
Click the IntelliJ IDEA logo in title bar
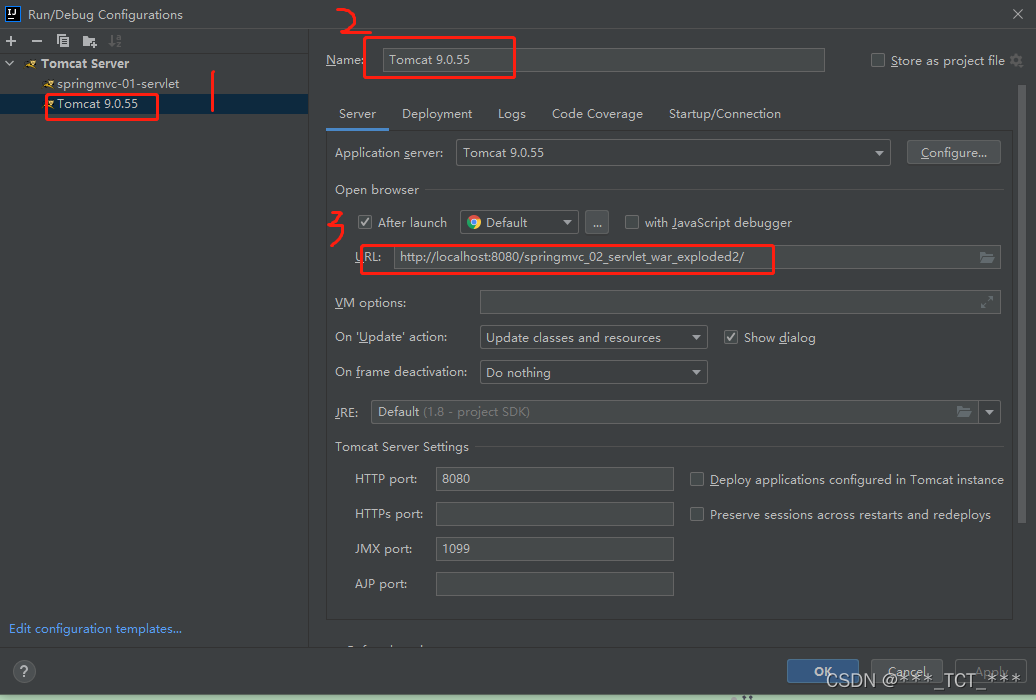point(13,14)
